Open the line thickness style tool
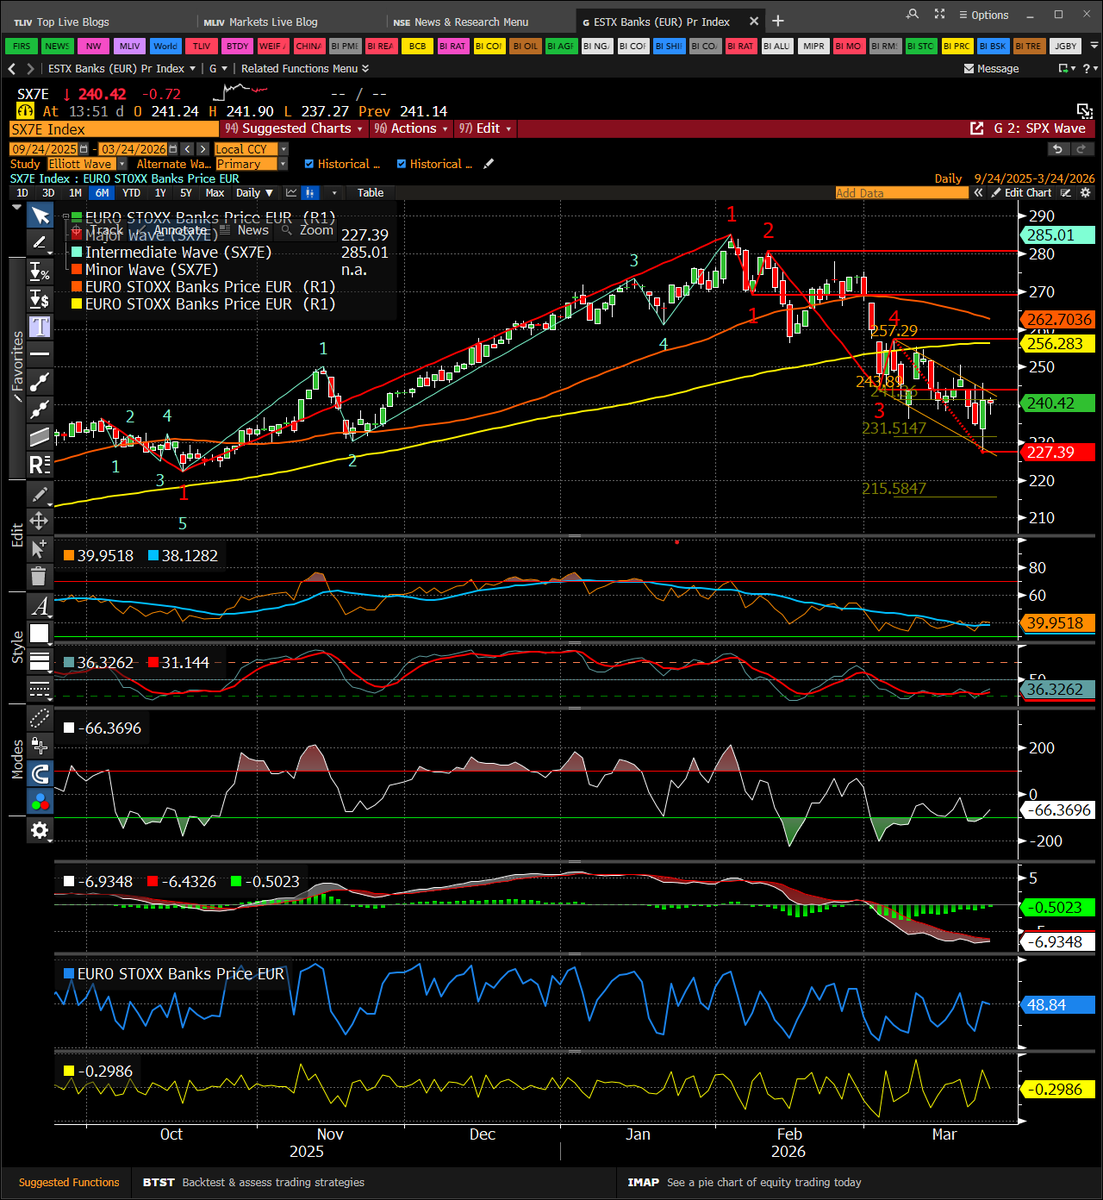Image resolution: width=1103 pixels, height=1200 pixels. [x=39, y=661]
